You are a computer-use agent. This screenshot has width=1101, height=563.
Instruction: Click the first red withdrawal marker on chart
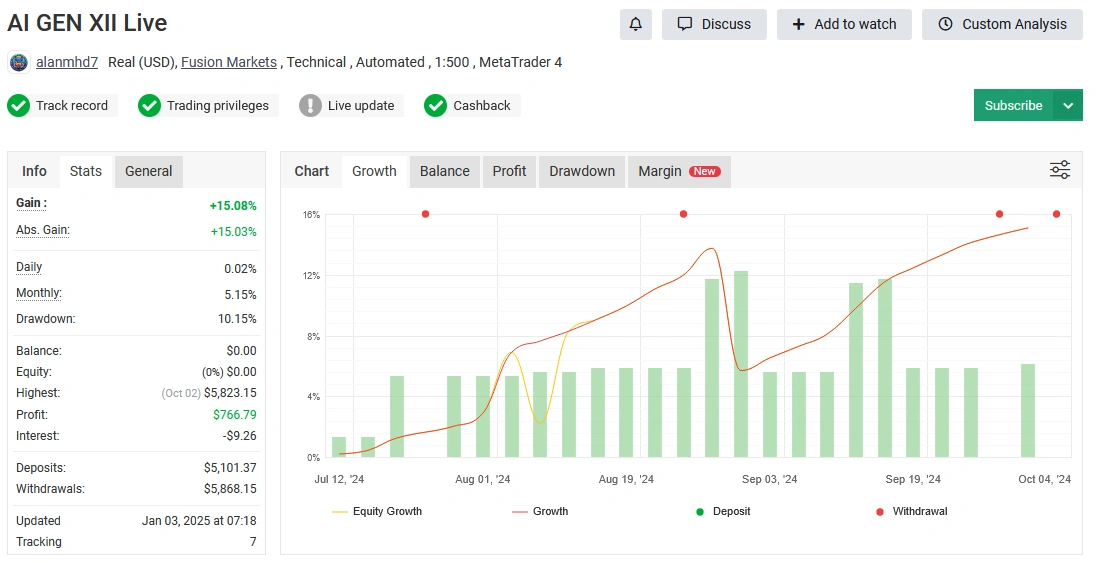425,214
